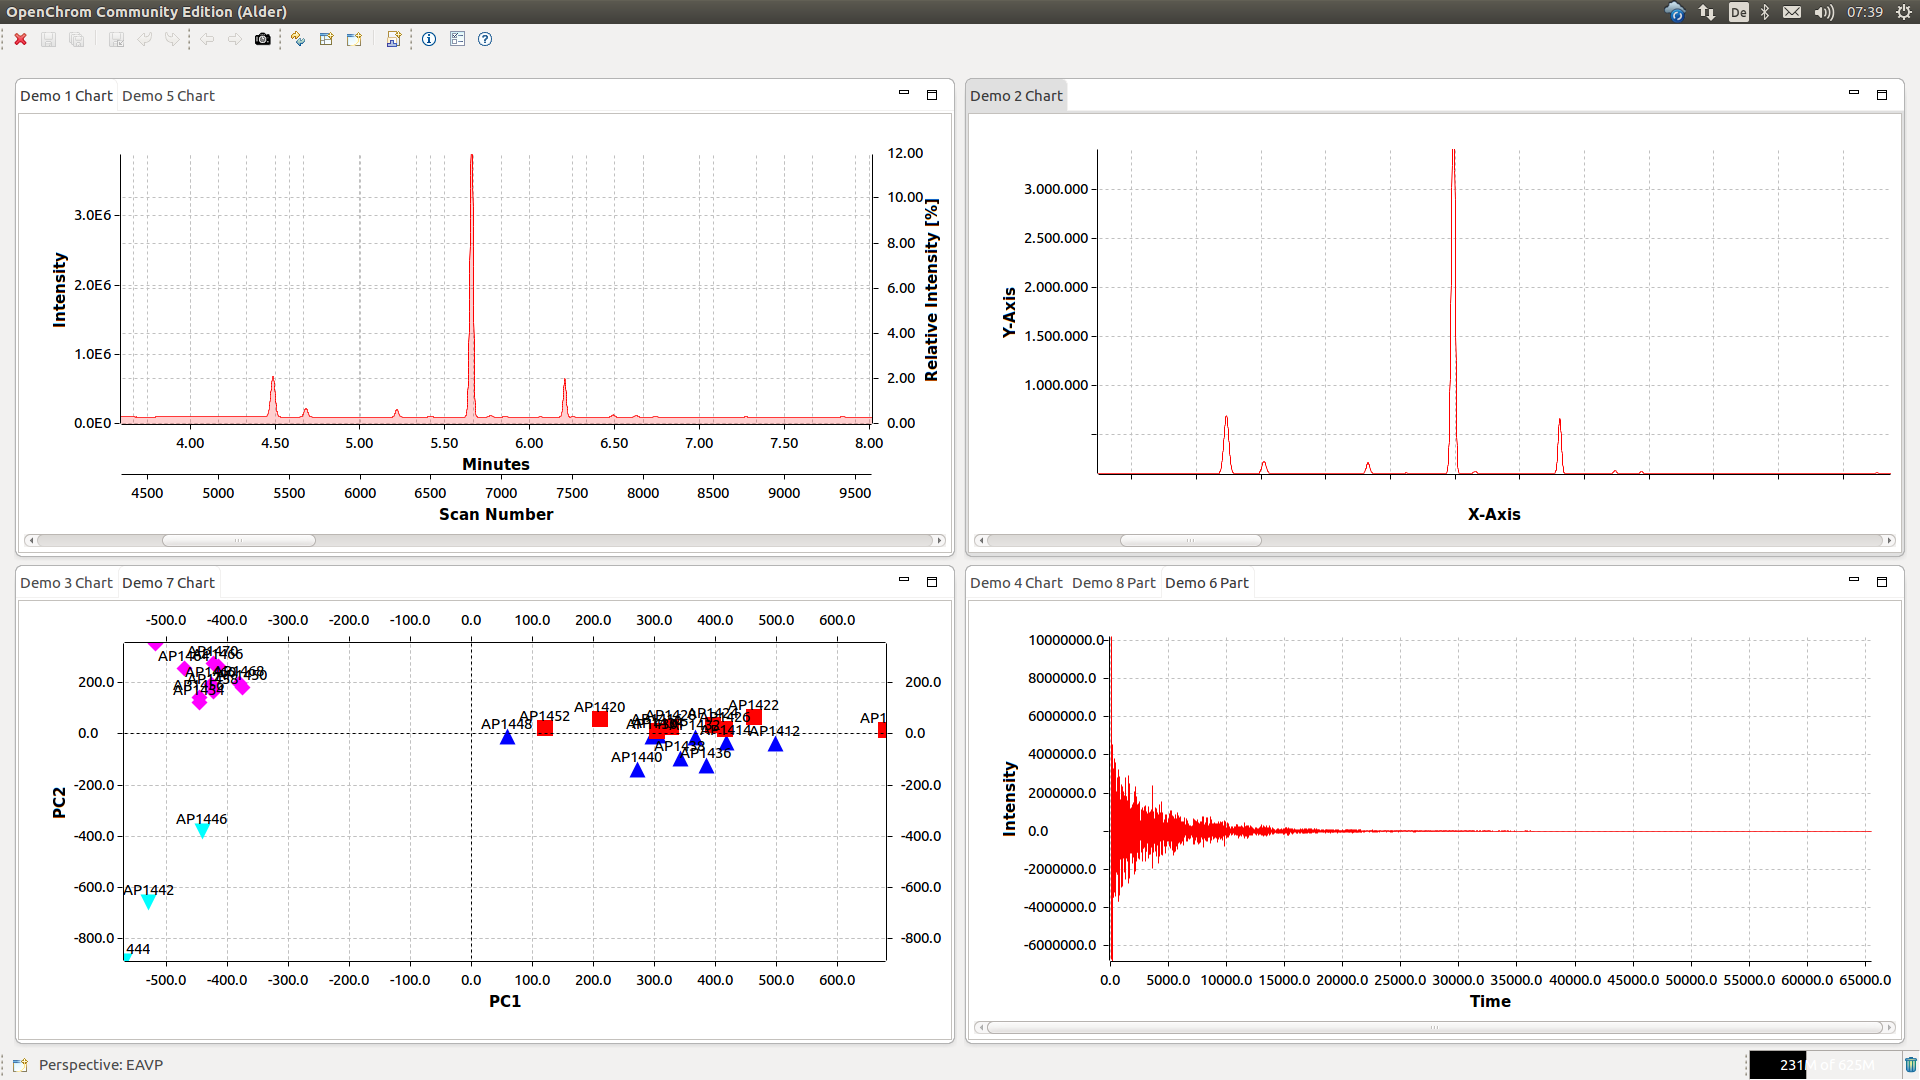
Task: Click left arrow of Demo 4 scrollbar
Action: click(x=981, y=1027)
